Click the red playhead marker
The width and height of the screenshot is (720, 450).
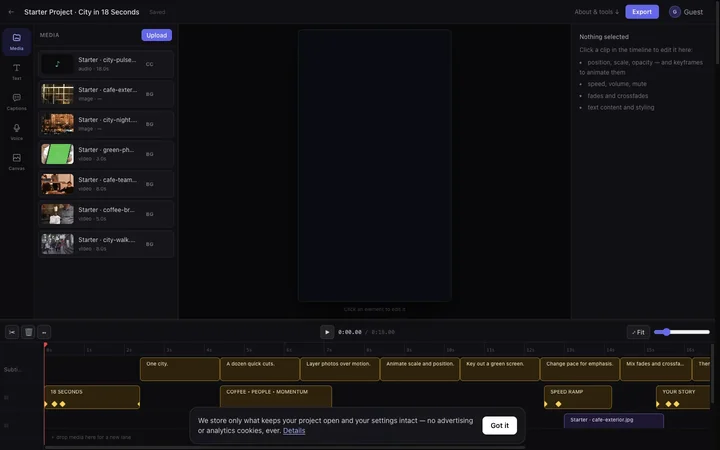coord(45,345)
